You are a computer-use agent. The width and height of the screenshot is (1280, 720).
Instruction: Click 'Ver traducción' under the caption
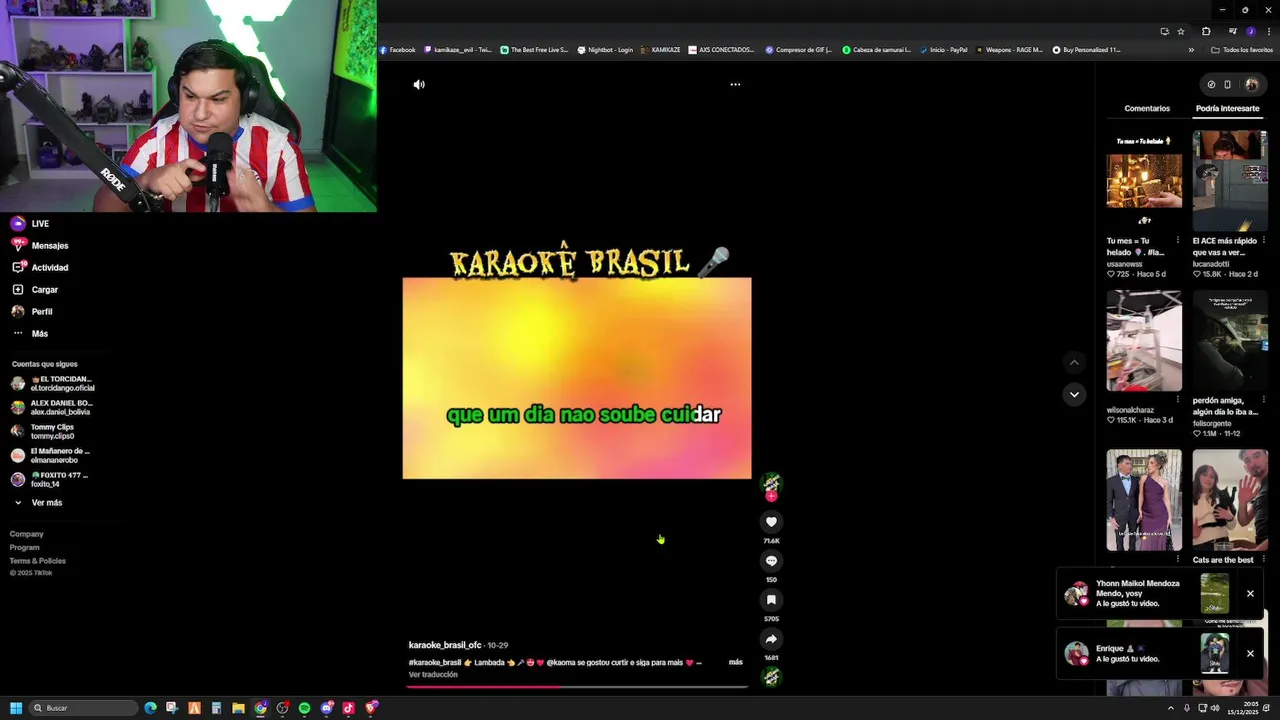433,675
